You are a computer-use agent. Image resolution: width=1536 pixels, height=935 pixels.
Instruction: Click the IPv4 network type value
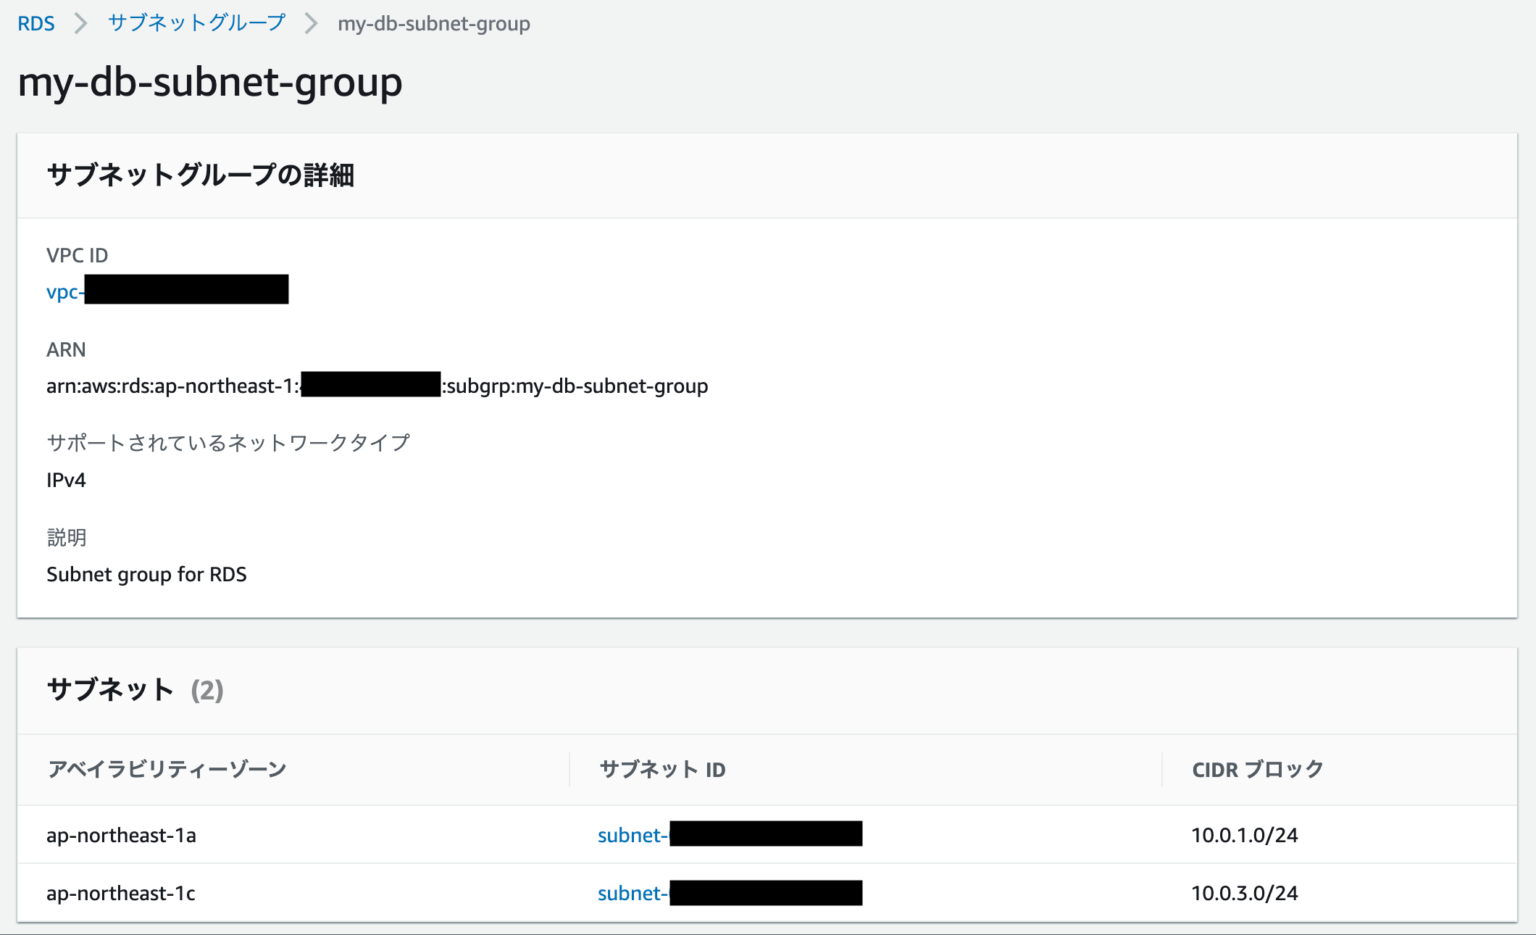[66, 480]
